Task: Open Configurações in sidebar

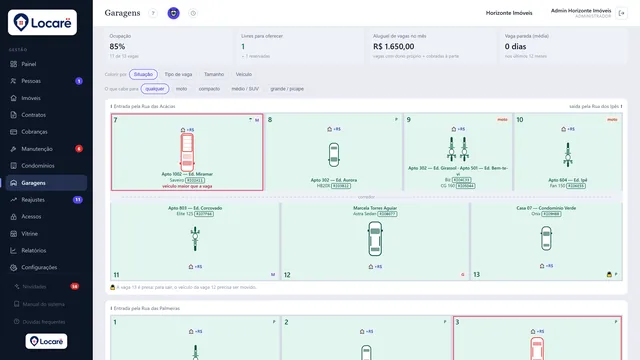Action: (x=46, y=267)
